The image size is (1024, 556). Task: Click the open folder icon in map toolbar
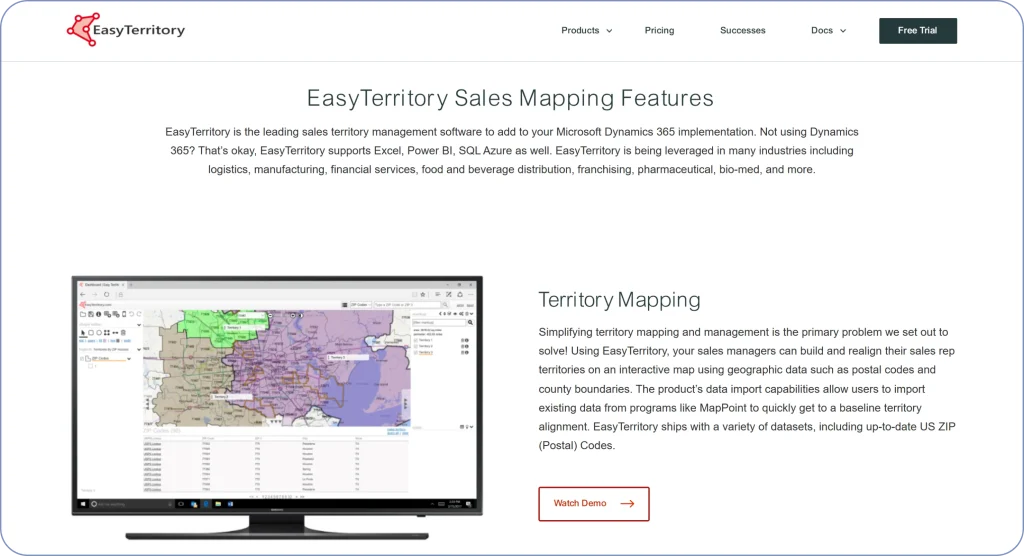(x=83, y=314)
